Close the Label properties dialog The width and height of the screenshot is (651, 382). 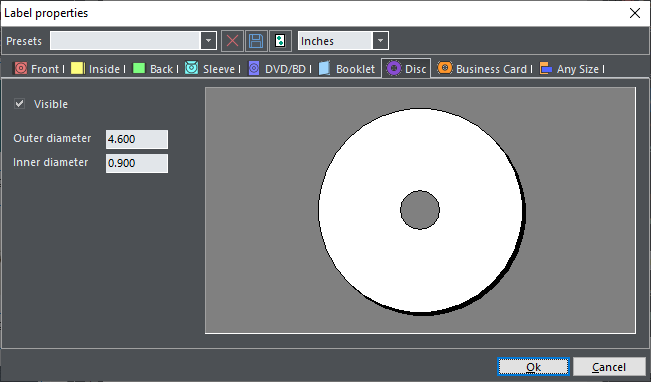[x=635, y=13]
